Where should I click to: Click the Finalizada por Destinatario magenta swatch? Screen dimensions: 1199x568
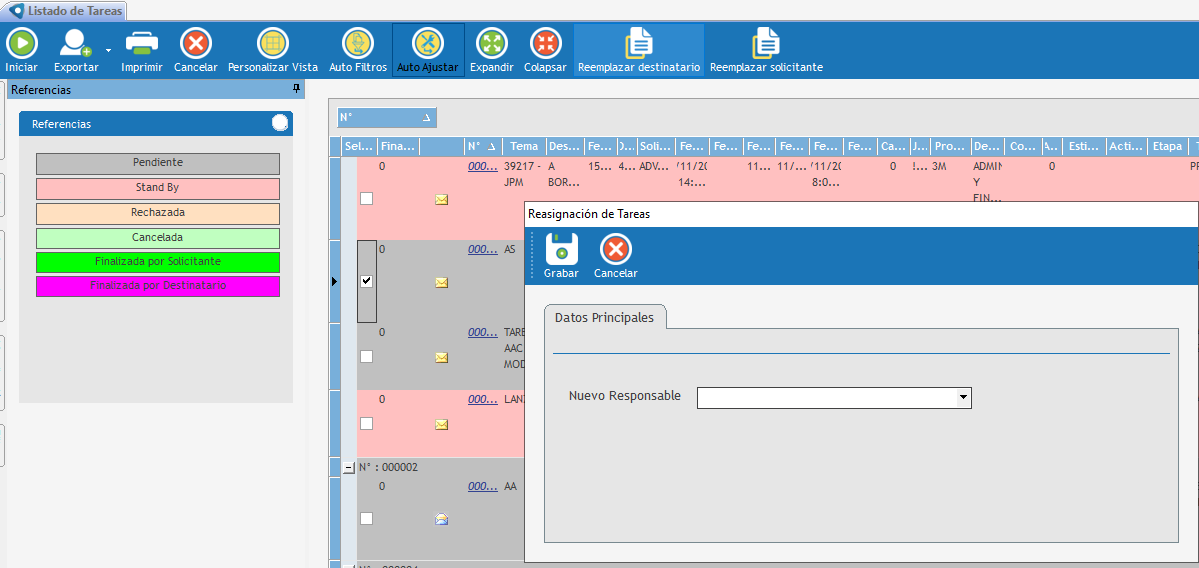tap(158, 286)
